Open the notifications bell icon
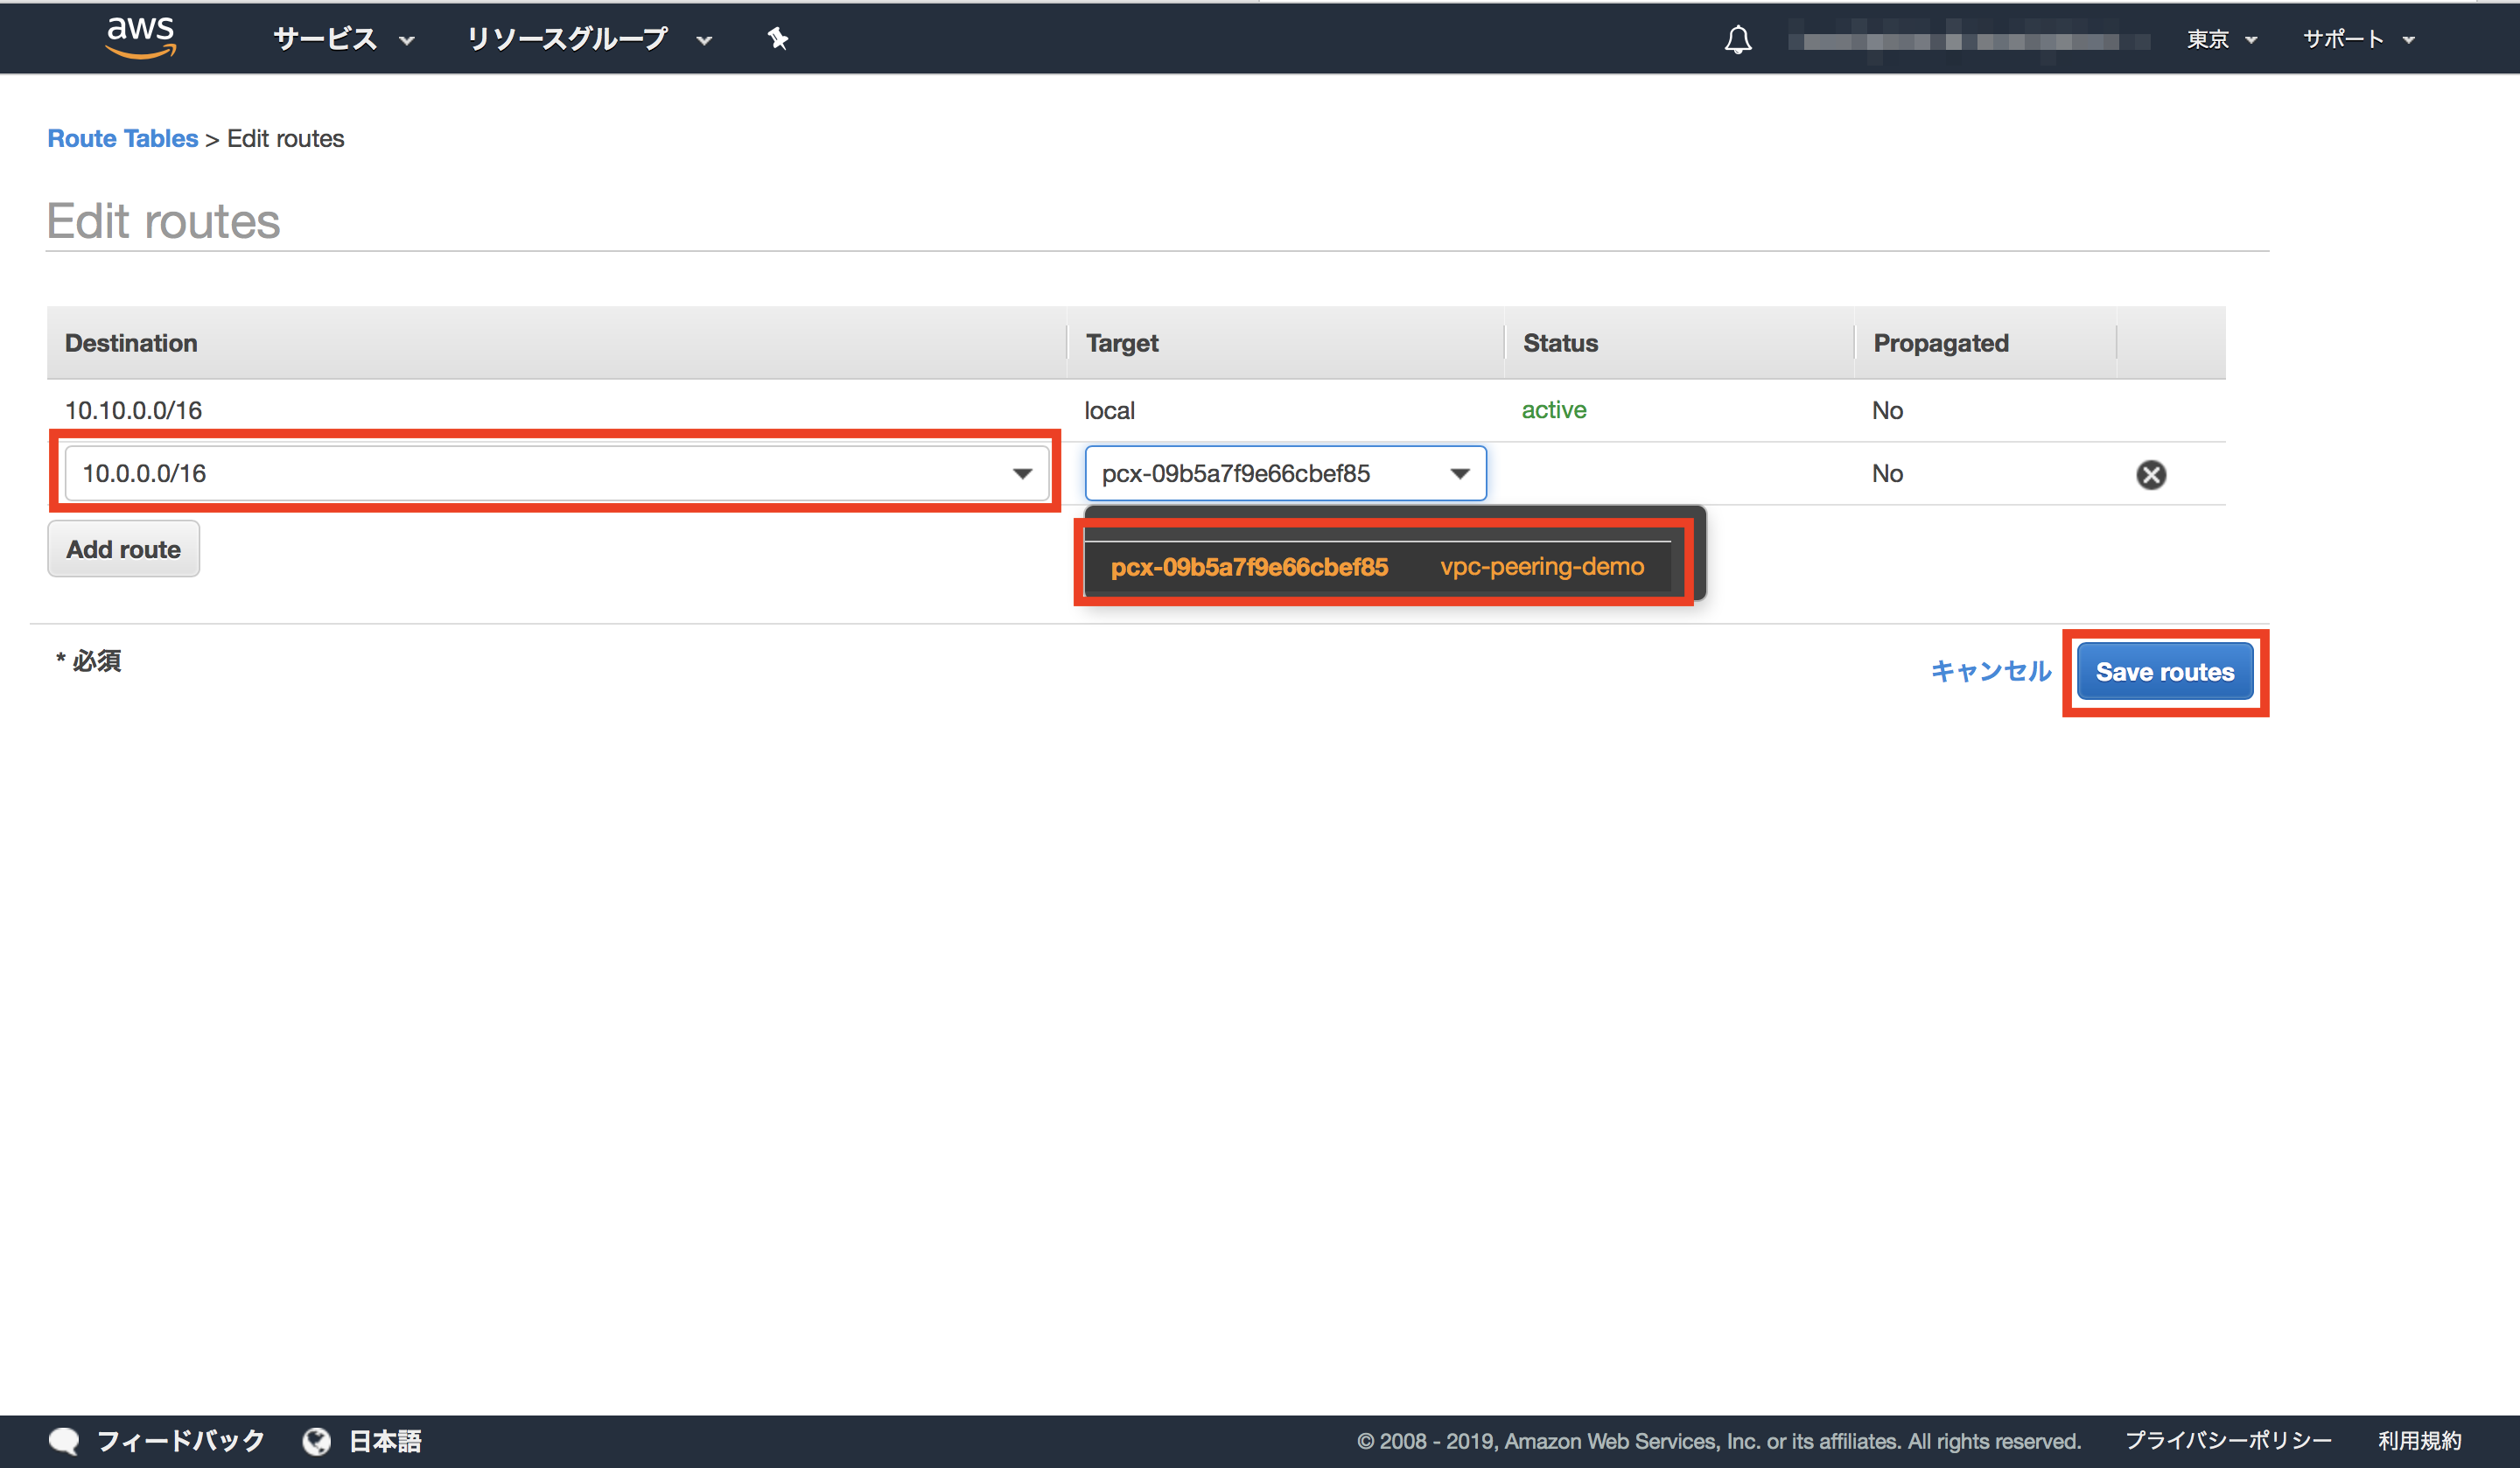This screenshot has height=1468, width=2520. click(x=1738, y=40)
